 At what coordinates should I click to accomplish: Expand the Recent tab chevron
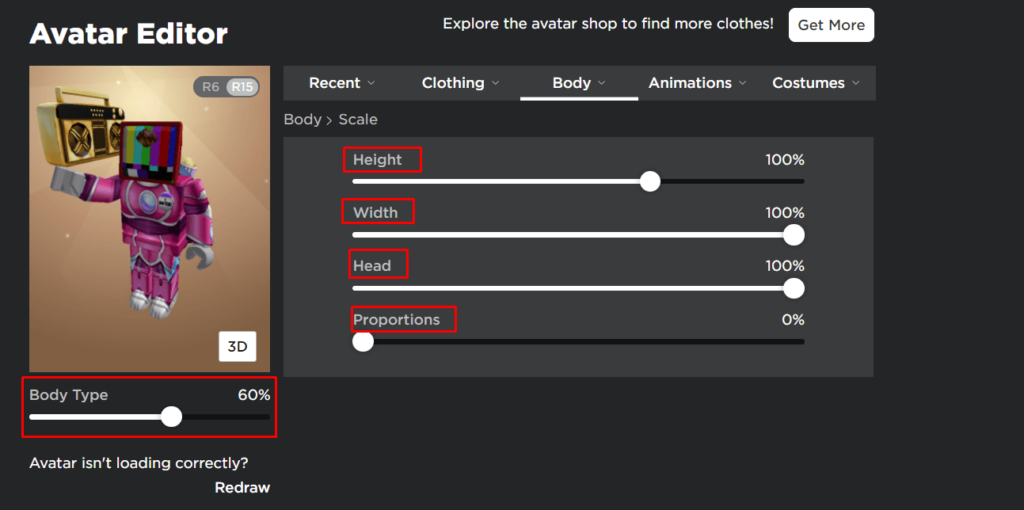pyautogui.click(x=371, y=83)
